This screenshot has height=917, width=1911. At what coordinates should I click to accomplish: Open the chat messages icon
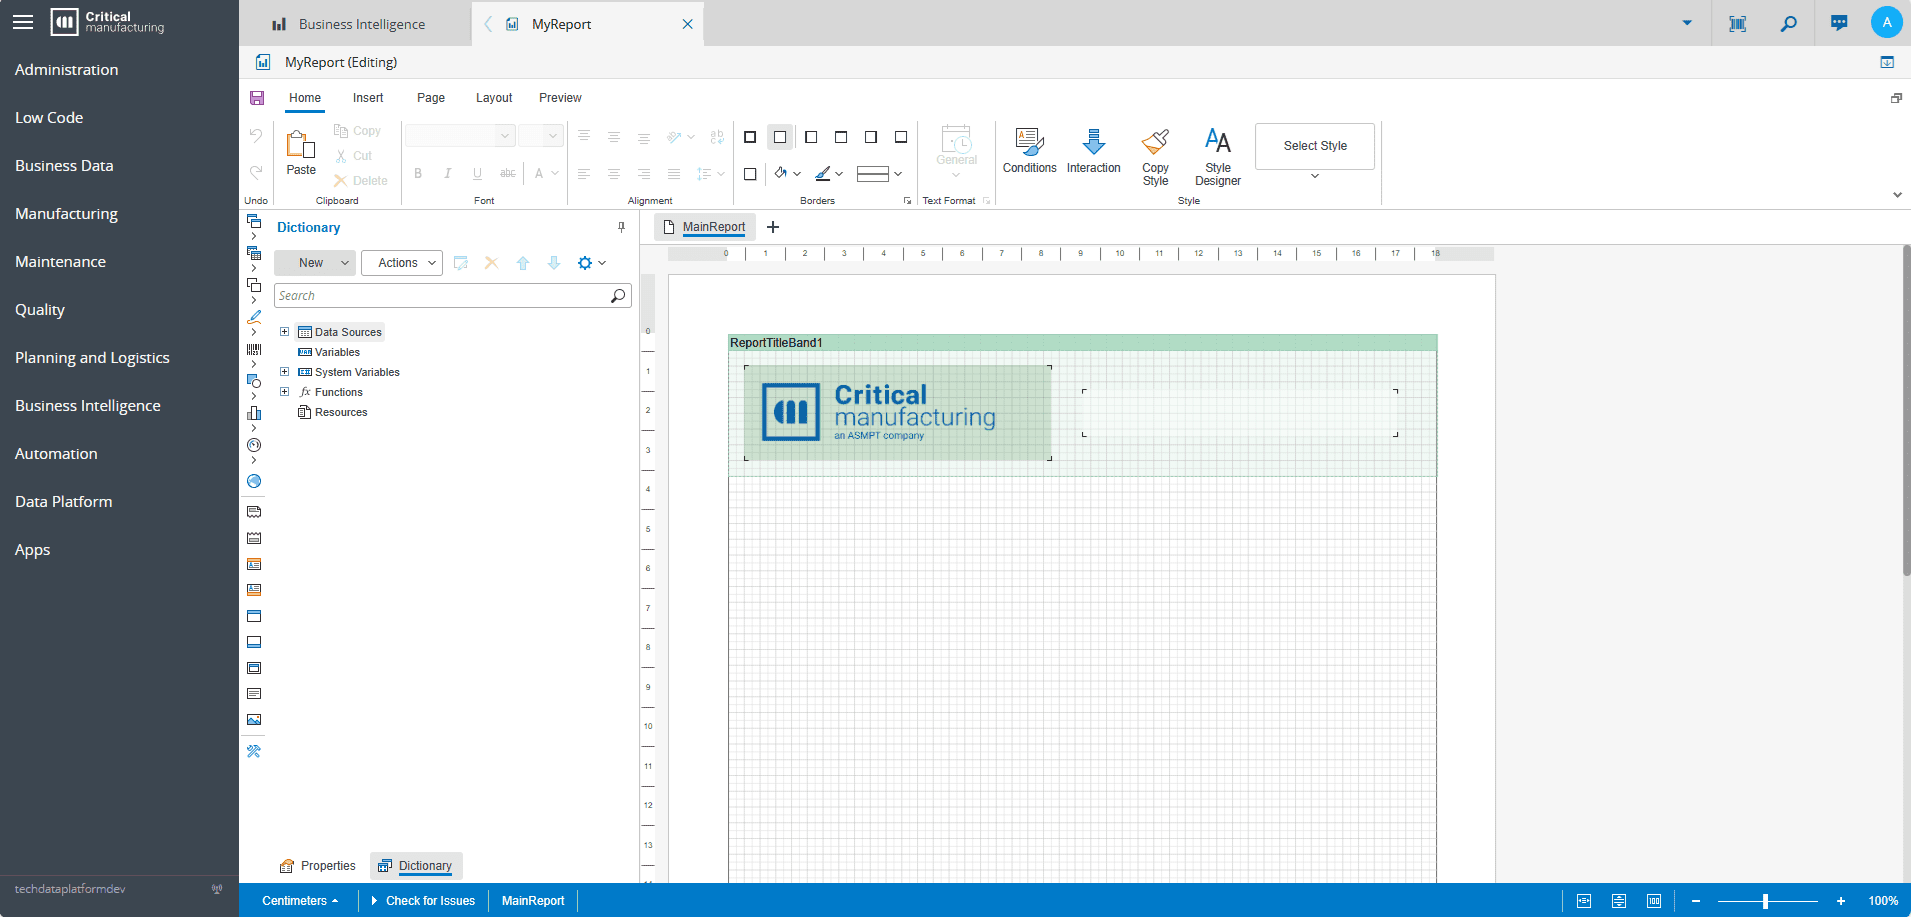pyautogui.click(x=1839, y=23)
